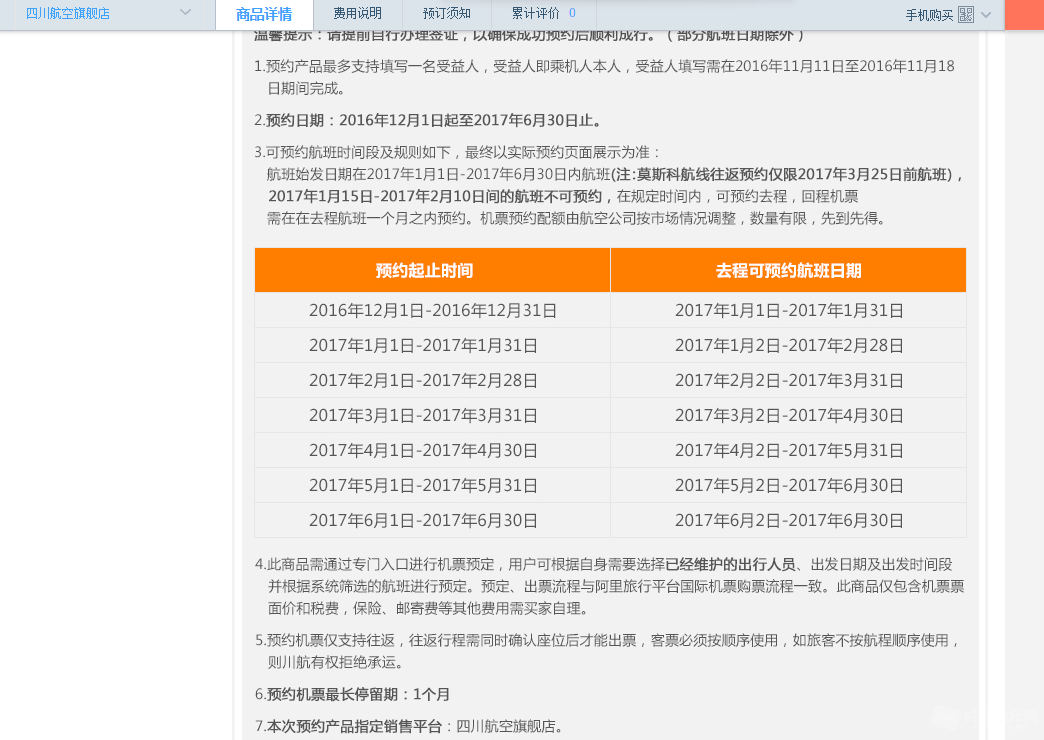Click the orange-red button at top right
1044x740 pixels.
[x=1024, y=14]
